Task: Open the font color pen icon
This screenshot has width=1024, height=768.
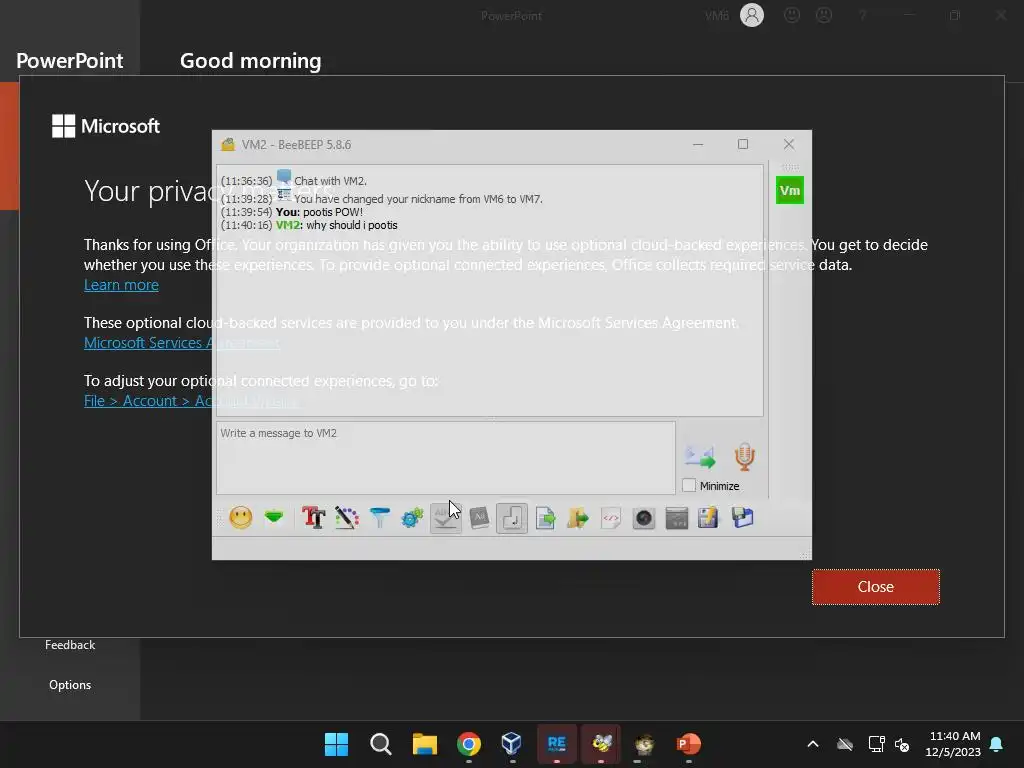Action: [x=347, y=518]
